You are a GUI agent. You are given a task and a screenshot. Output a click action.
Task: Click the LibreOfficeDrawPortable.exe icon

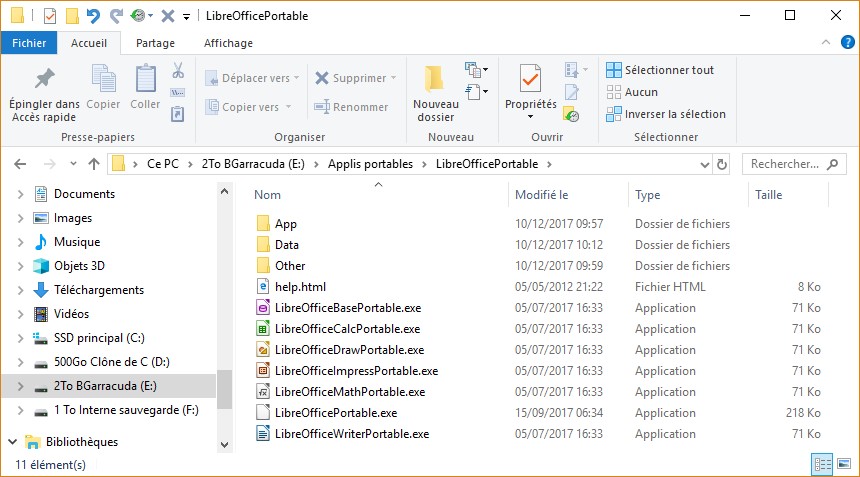point(263,350)
